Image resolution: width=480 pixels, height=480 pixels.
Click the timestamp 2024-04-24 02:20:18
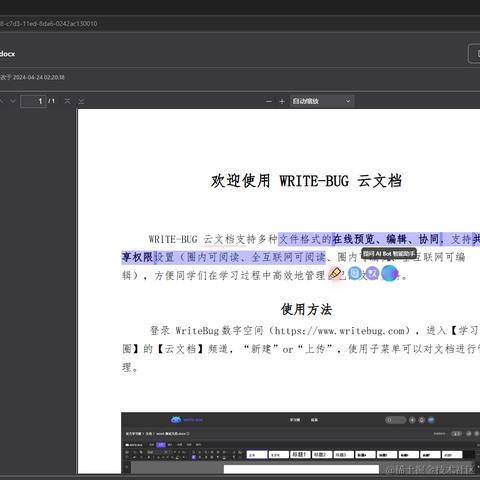pos(38,77)
